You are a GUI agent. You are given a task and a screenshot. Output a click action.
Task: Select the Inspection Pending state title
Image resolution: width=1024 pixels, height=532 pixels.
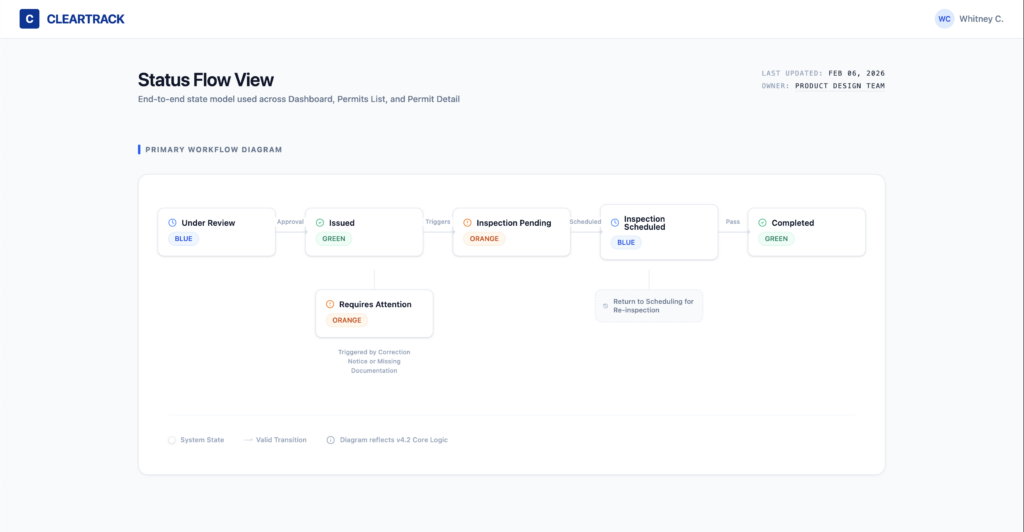[513, 223]
